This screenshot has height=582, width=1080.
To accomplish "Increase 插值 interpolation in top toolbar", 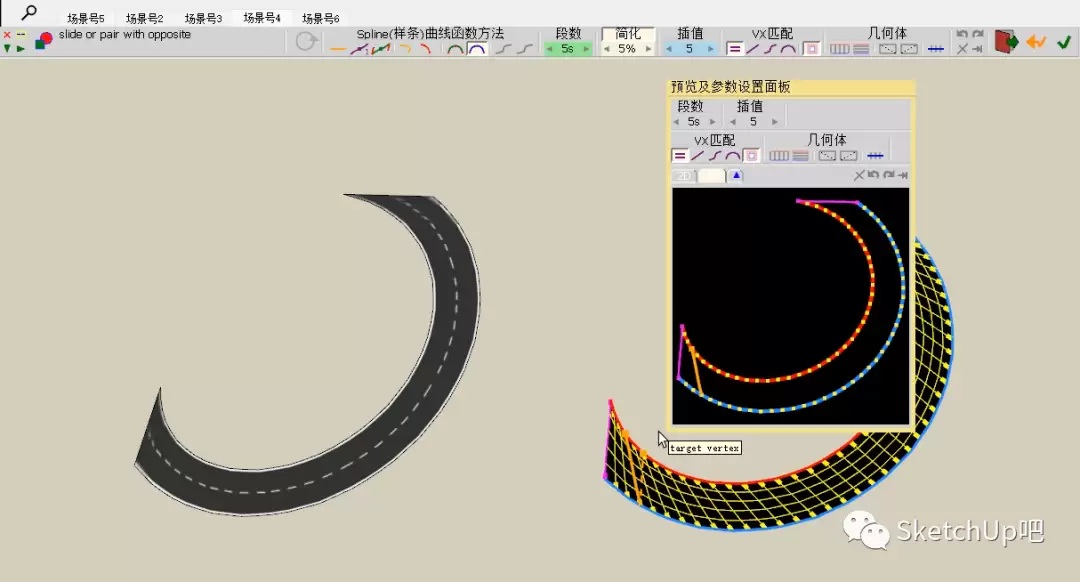I will [710, 49].
